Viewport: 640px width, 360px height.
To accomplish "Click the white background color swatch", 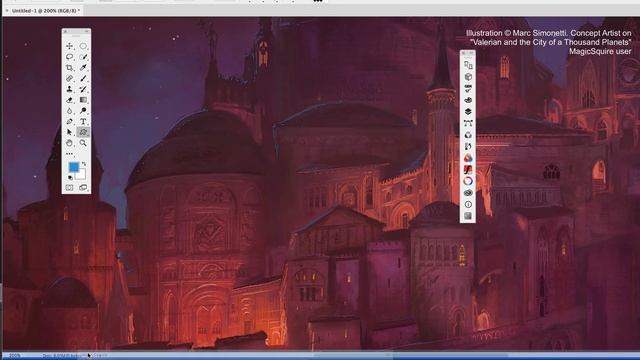I will [82, 176].
